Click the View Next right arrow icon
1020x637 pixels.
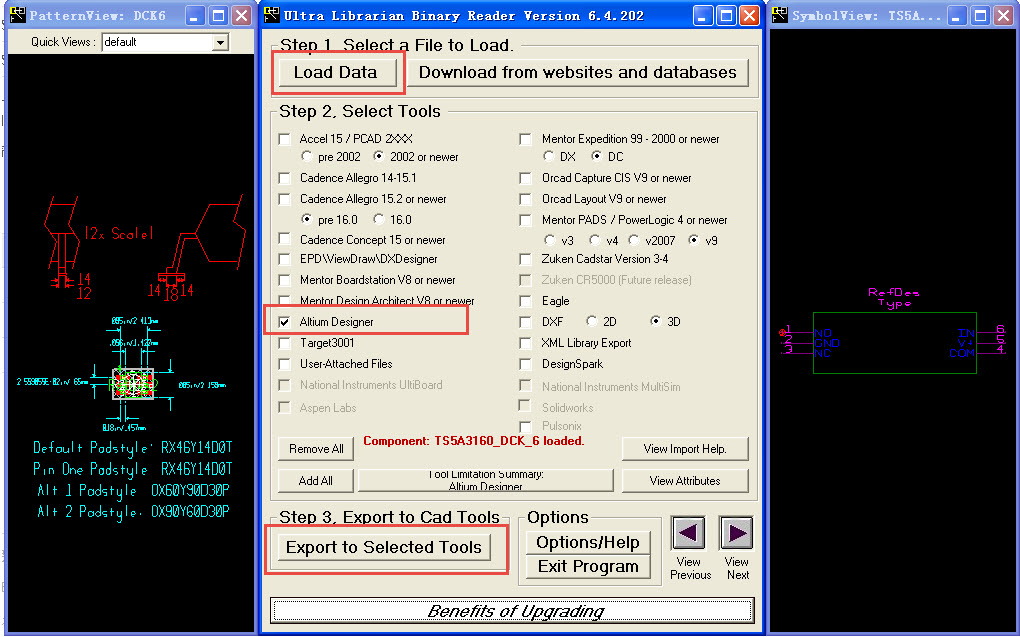[x=736, y=534]
